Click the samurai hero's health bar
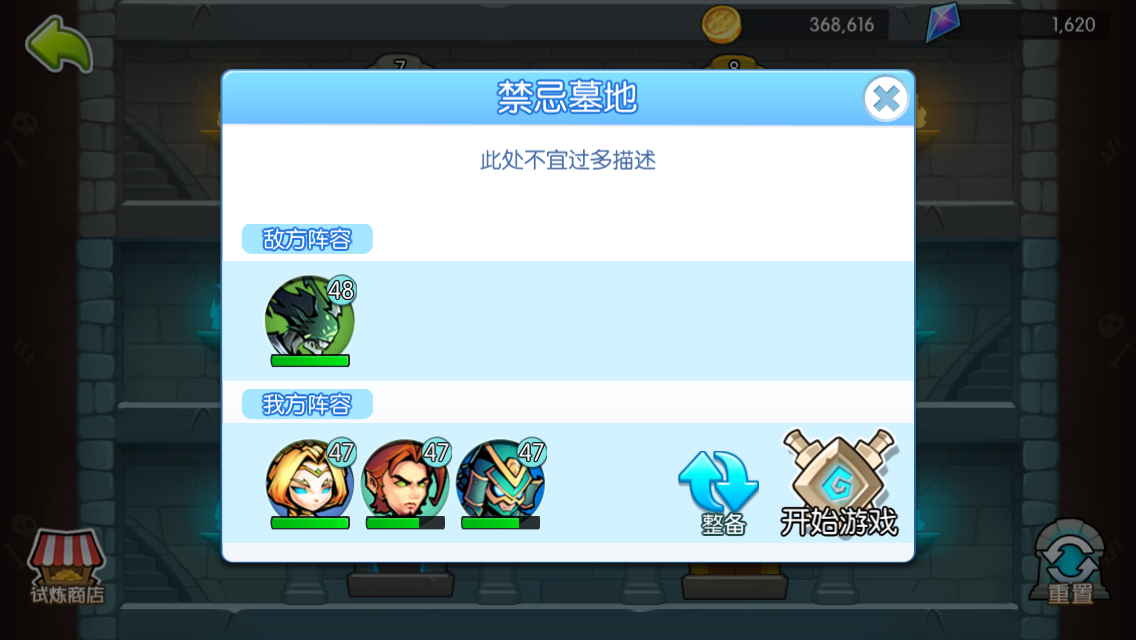This screenshot has width=1136, height=640. [501, 523]
